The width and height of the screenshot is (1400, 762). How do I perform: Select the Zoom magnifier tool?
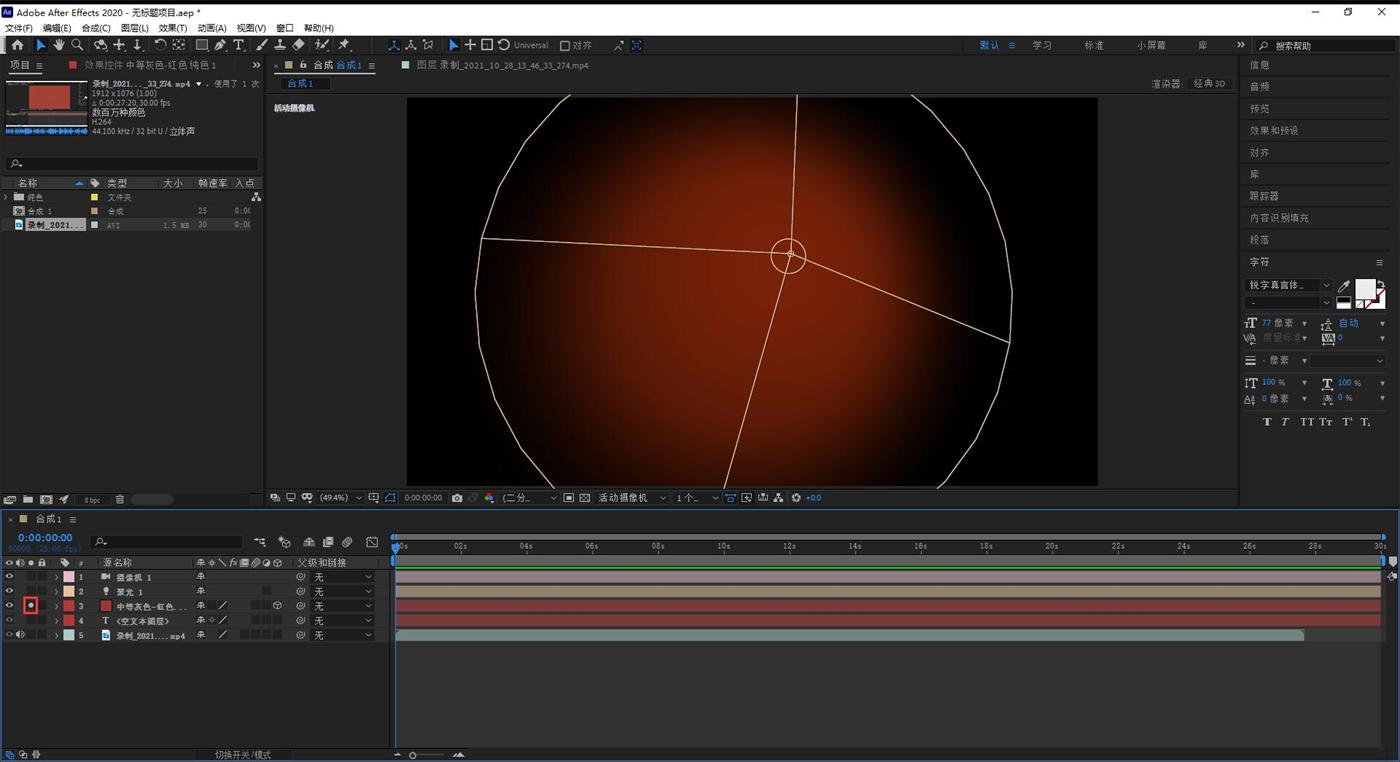(77, 45)
